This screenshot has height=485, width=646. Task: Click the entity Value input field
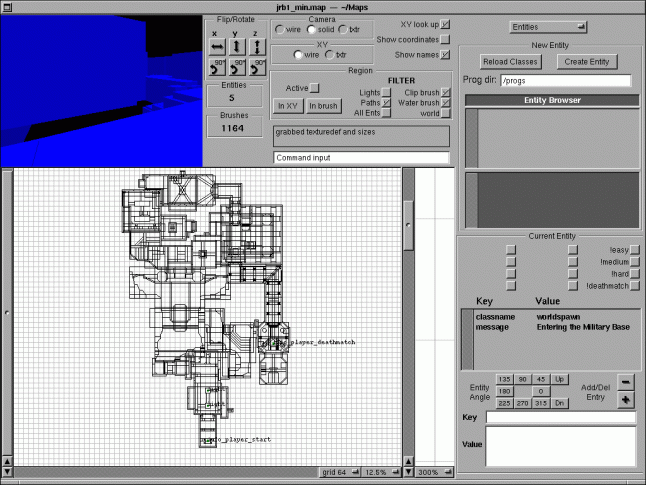[561, 446]
